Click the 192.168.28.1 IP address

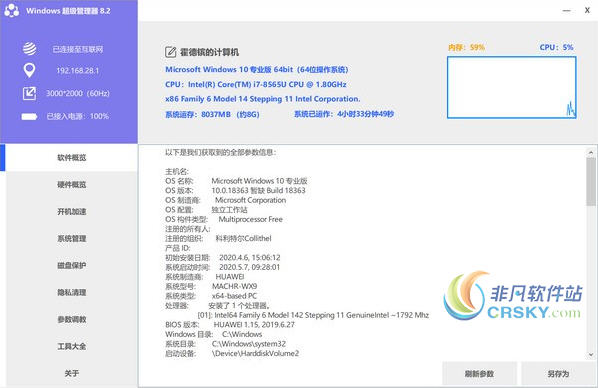(78, 71)
